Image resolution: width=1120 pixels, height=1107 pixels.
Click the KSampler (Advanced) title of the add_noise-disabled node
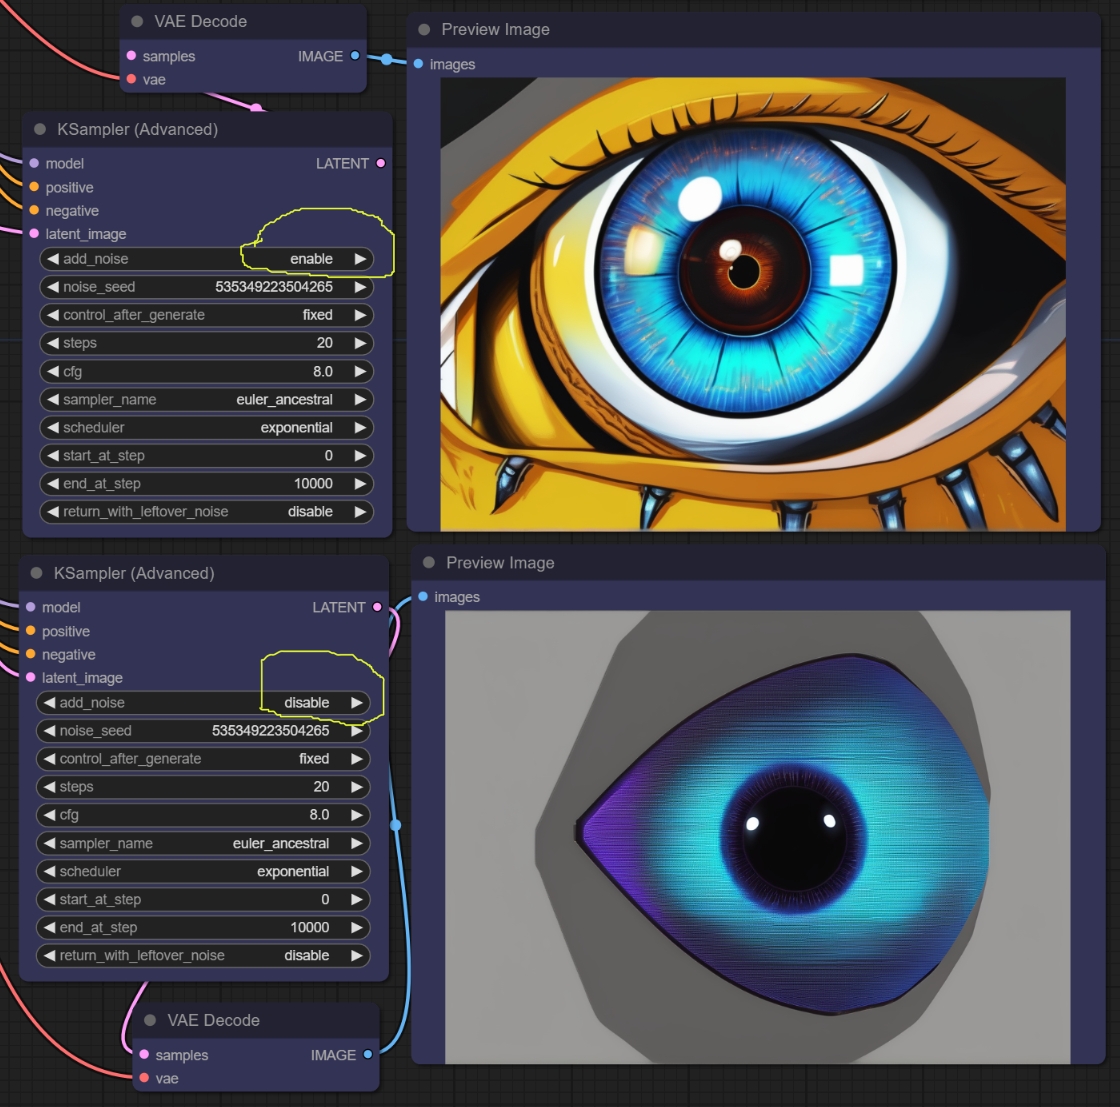tap(135, 573)
